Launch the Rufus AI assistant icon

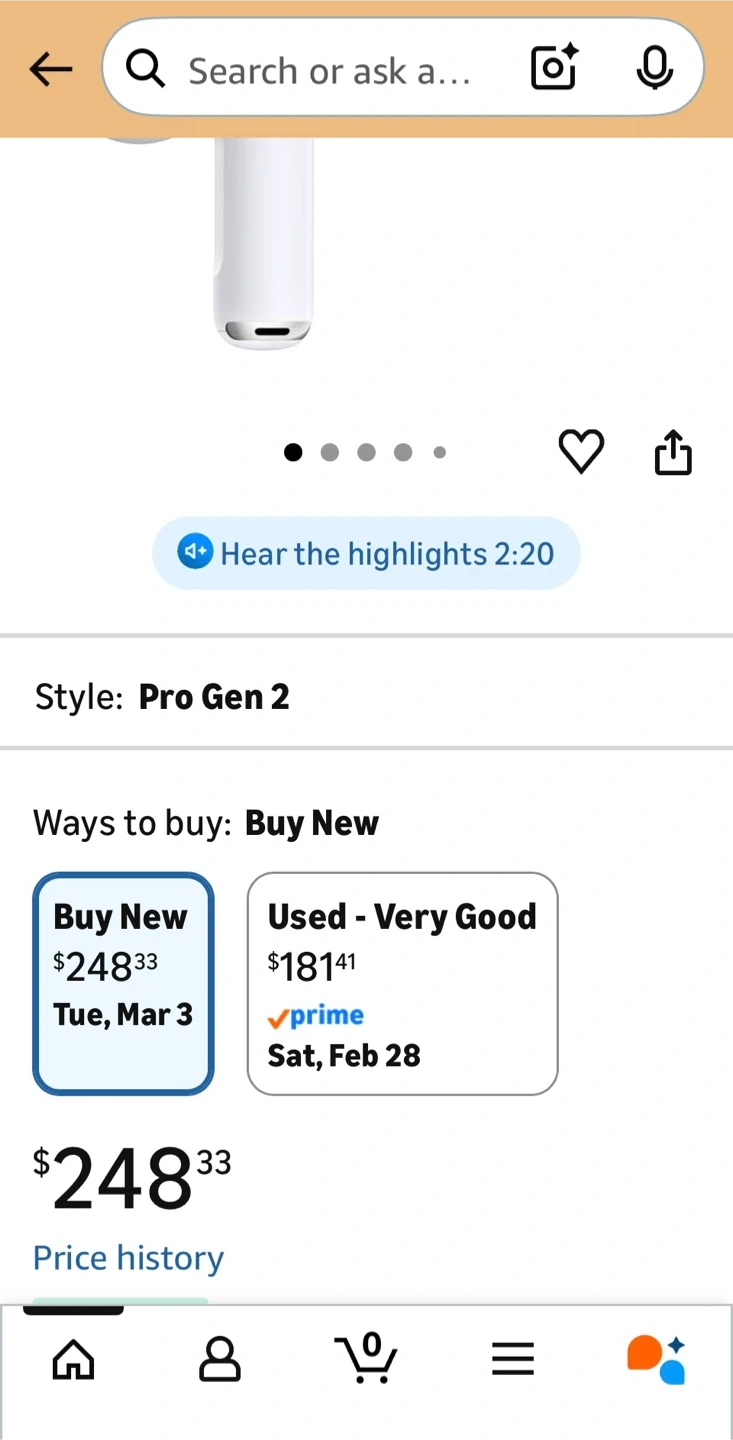pyautogui.click(x=656, y=1358)
